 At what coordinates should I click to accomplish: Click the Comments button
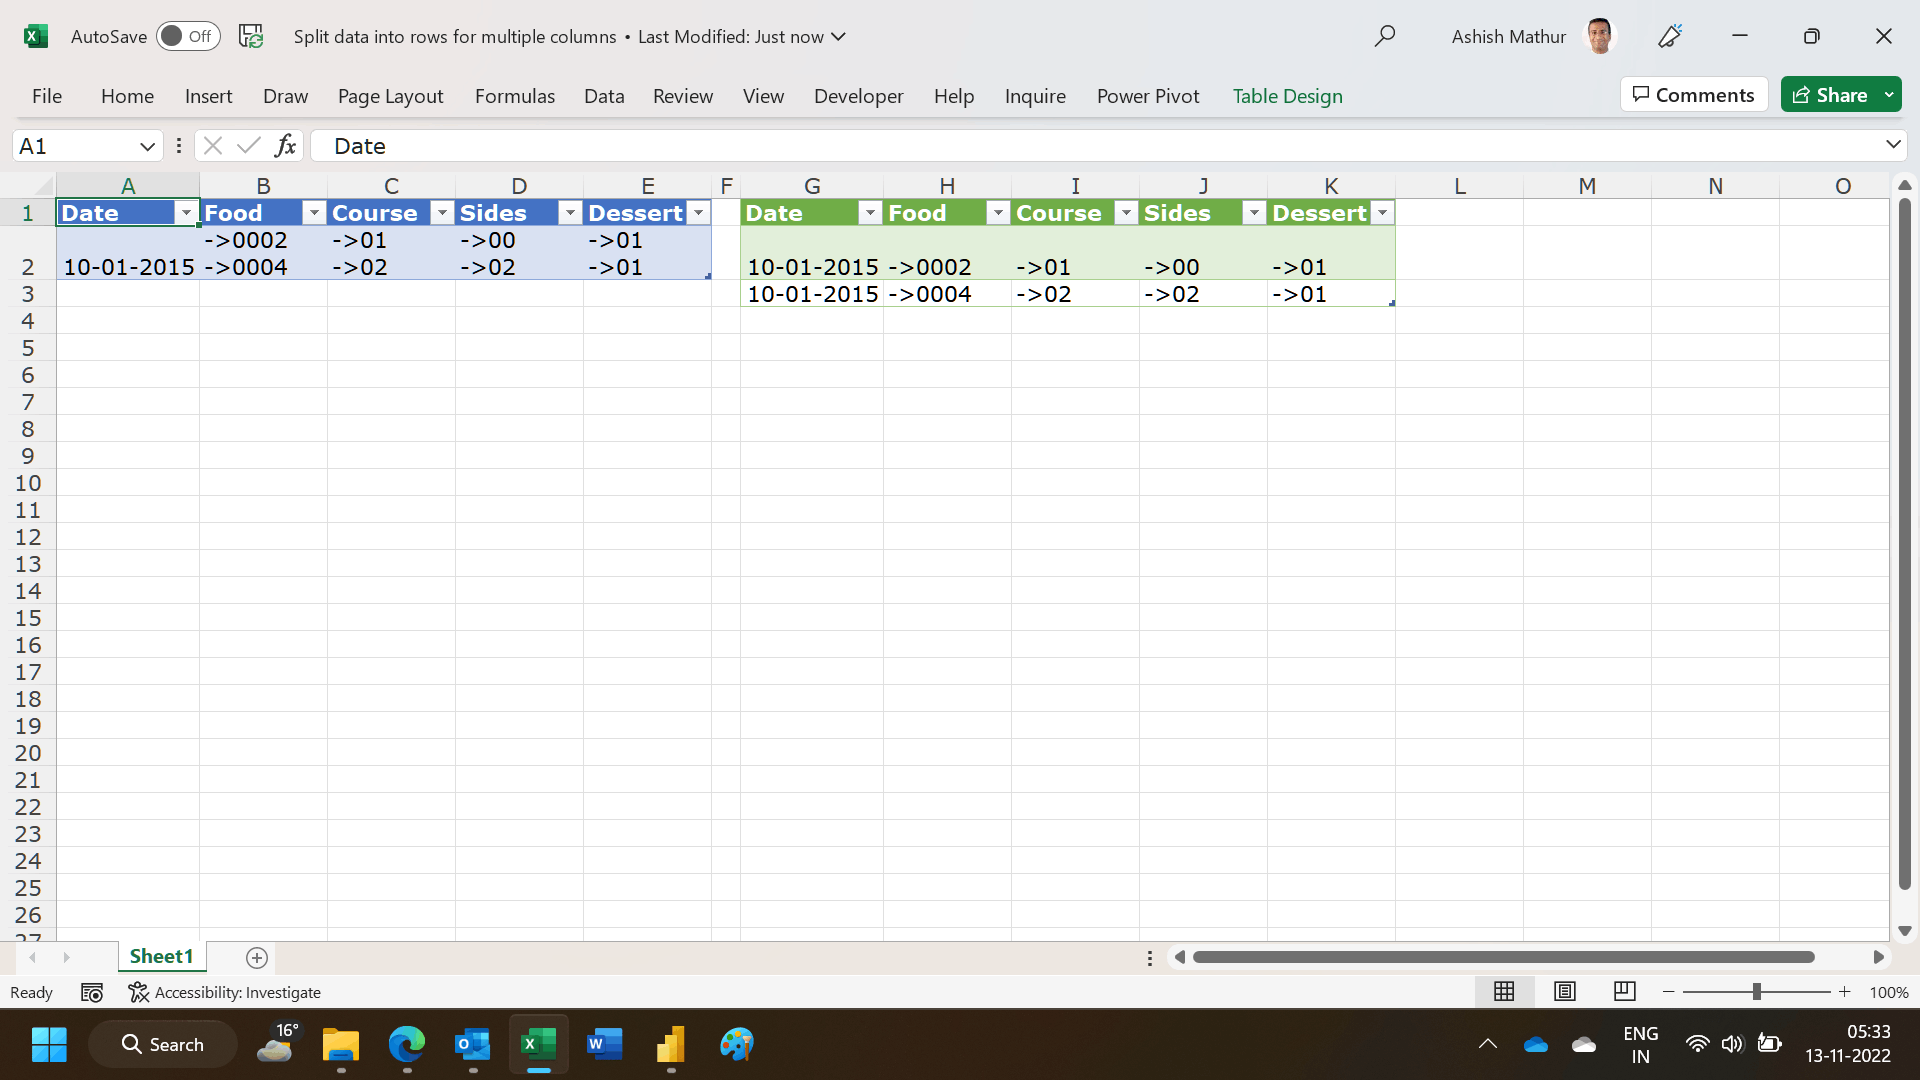1693,95
